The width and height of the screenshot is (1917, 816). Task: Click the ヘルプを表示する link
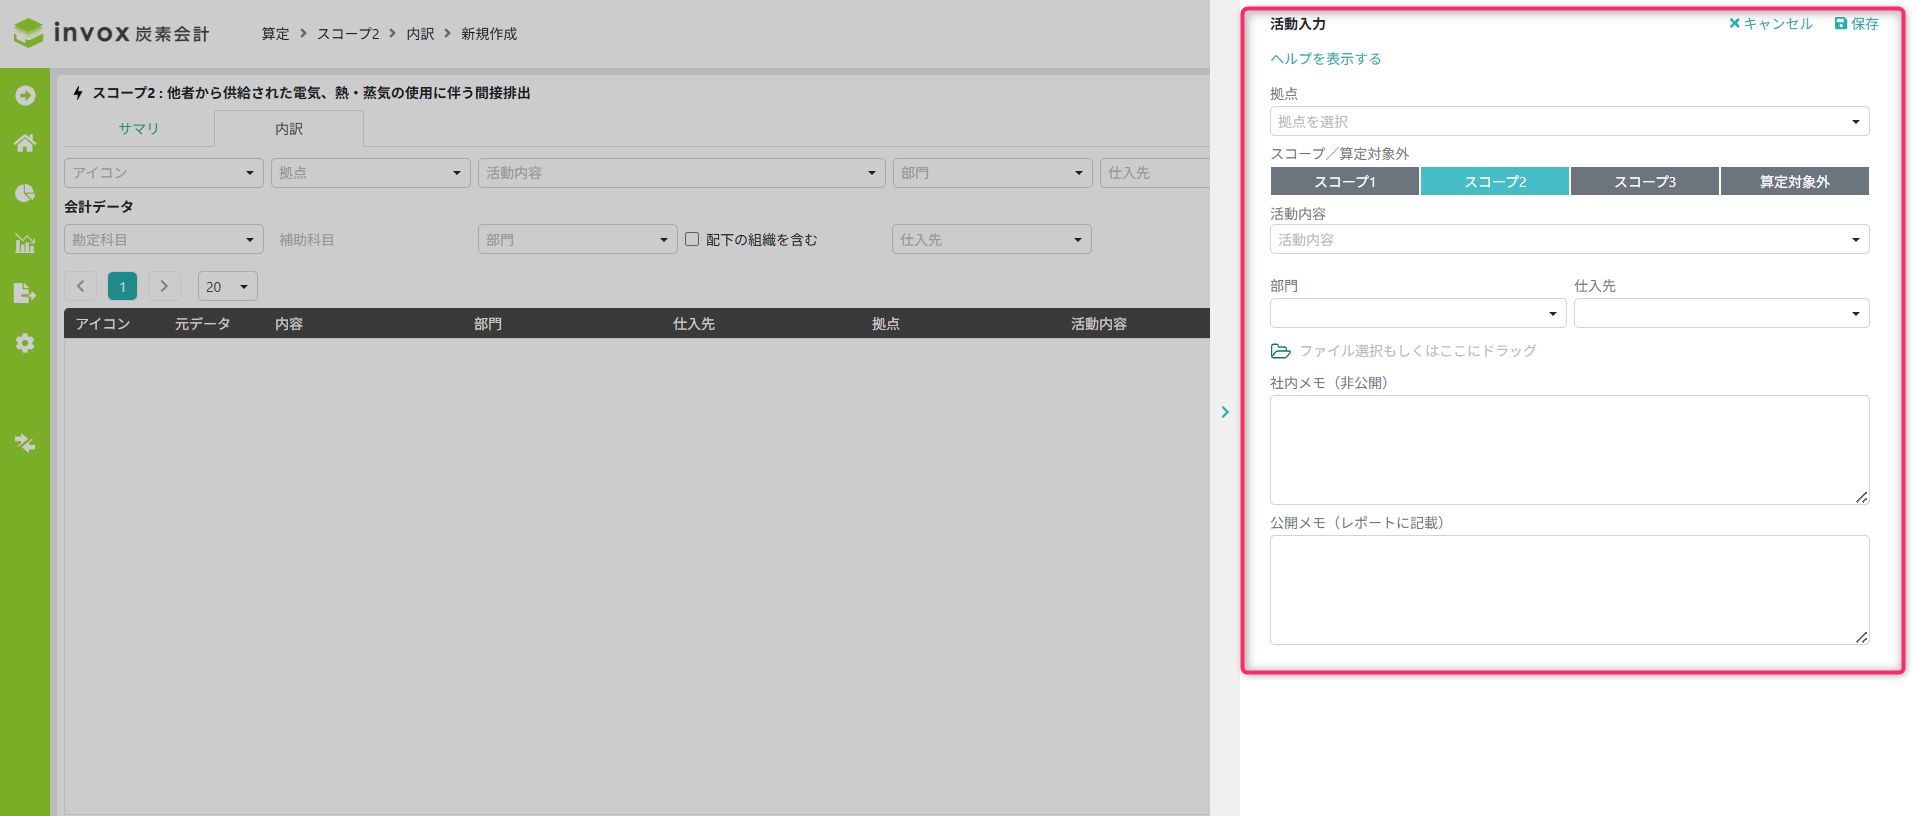pyautogui.click(x=1325, y=59)
